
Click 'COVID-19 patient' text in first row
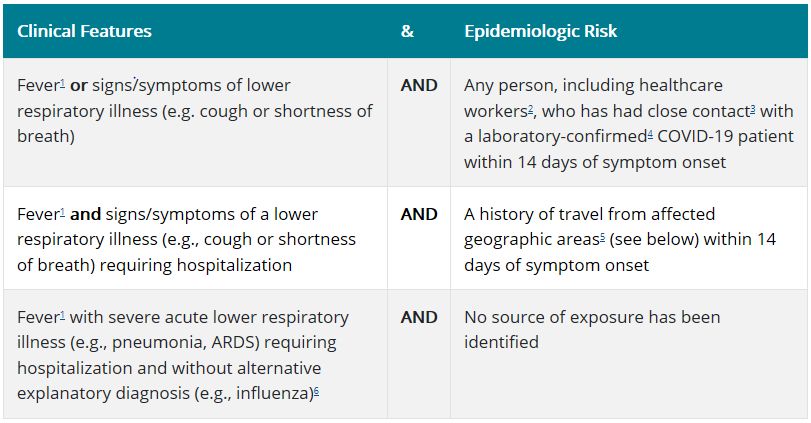click(726, 137)
